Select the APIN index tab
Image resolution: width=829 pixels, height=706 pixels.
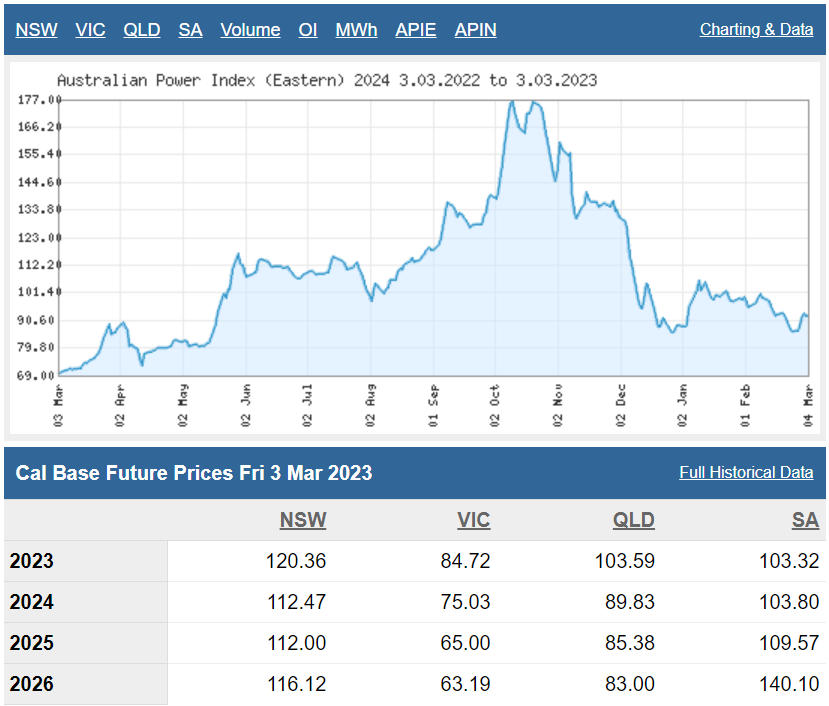[x=476, y=30]
